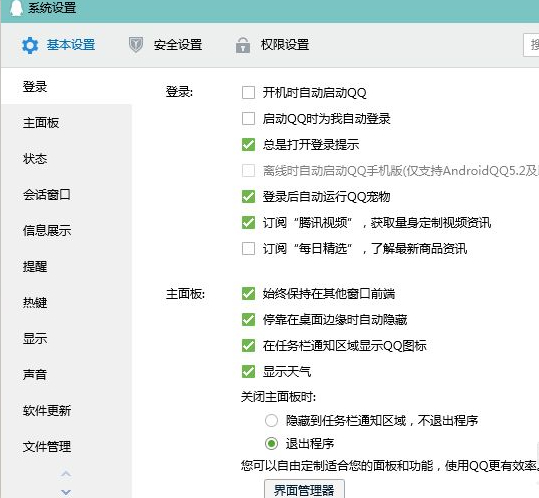Image resolution: width=539 pixels, height=498 pixels.
Task: Click the padlock icon for 权限设置
Action: pos(243,45)
